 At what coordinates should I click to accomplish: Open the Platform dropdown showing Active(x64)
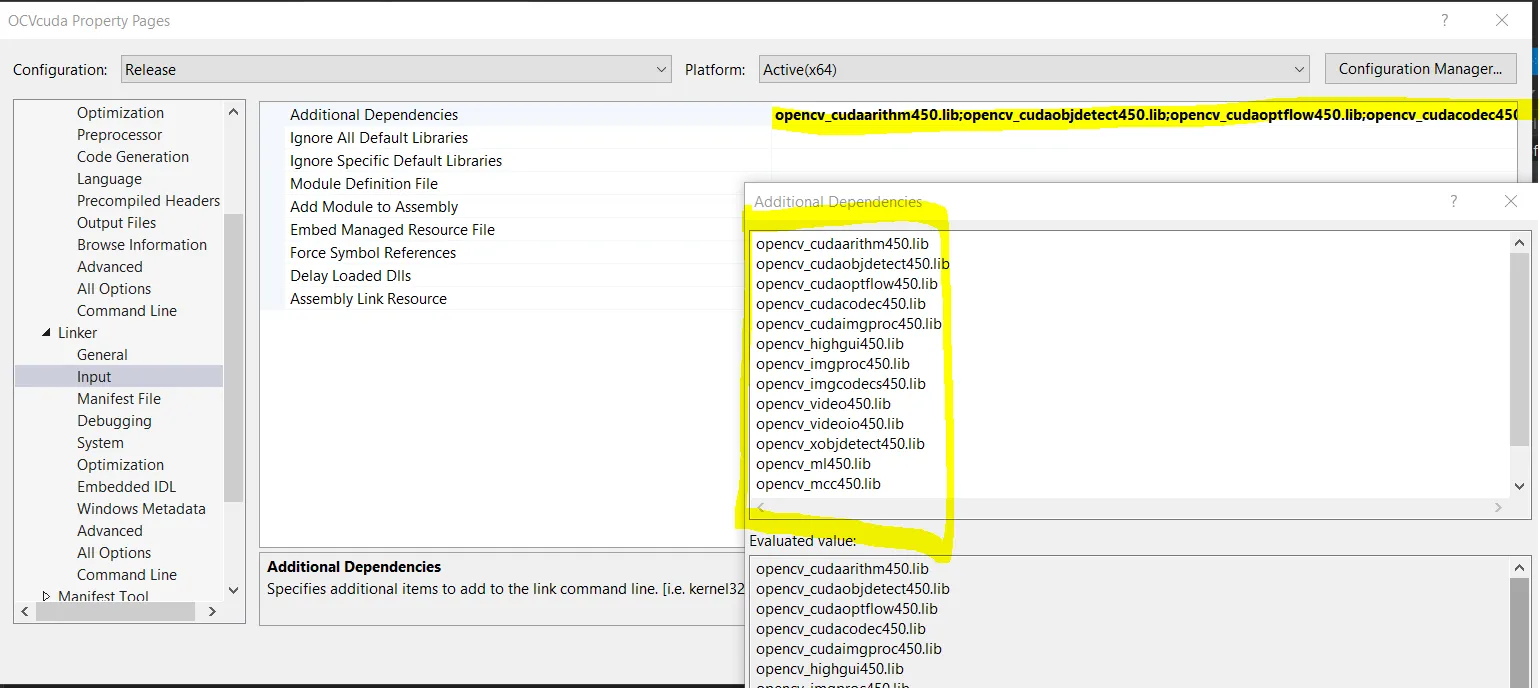coord(1034,69)
